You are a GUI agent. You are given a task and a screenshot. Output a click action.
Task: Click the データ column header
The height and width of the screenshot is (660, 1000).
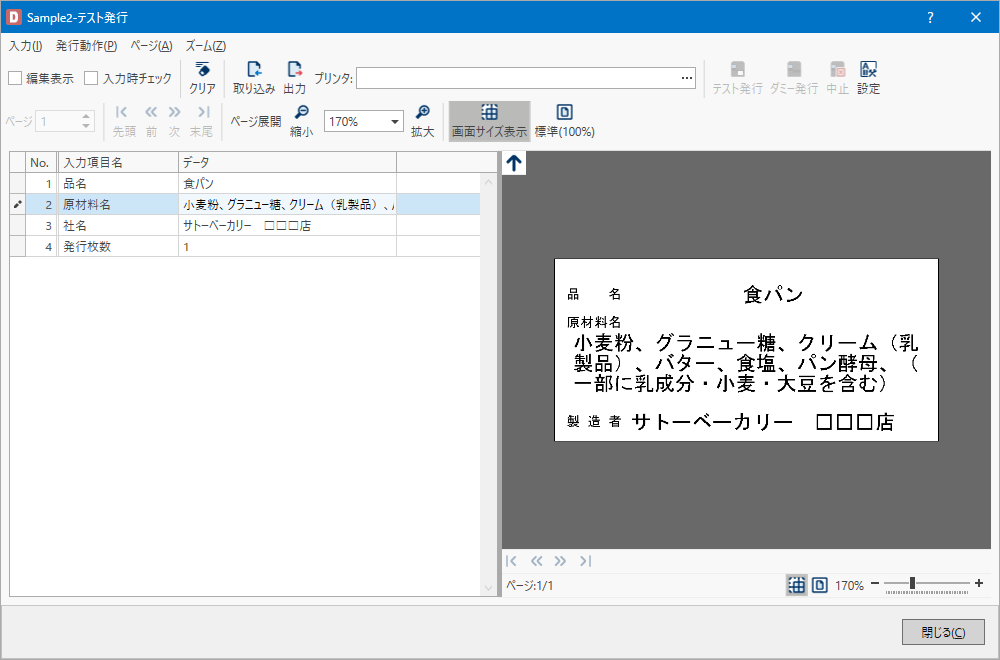point(288,163)
